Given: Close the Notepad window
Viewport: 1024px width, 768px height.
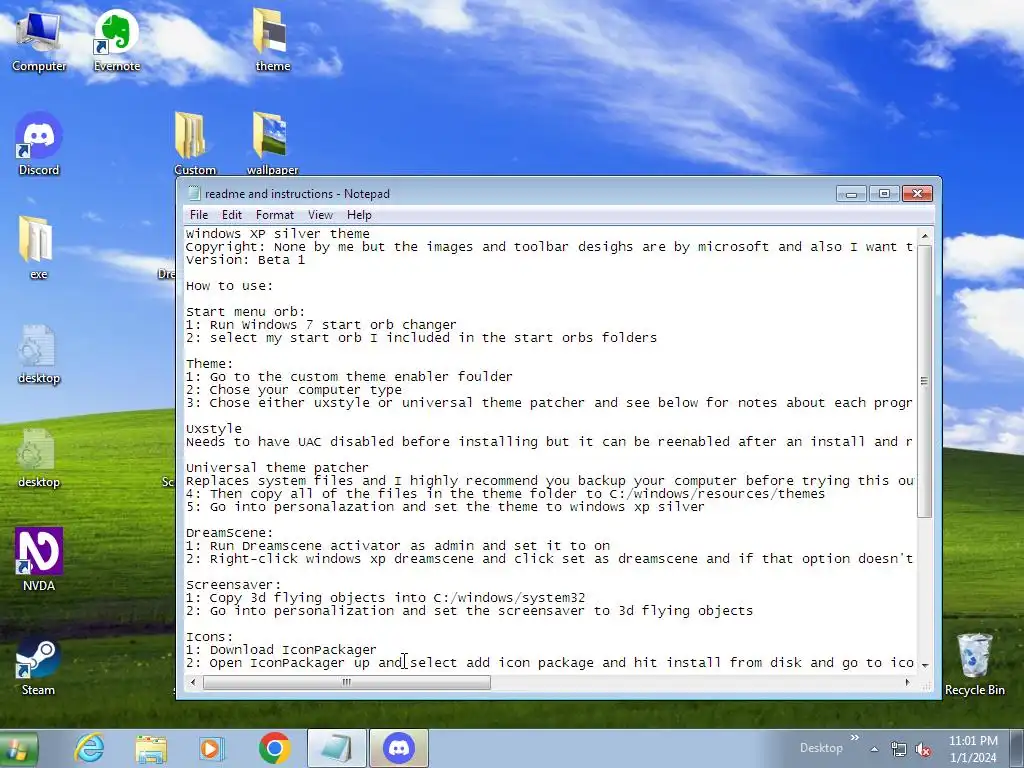Looking at the screenshot, I should coord(917,193).
